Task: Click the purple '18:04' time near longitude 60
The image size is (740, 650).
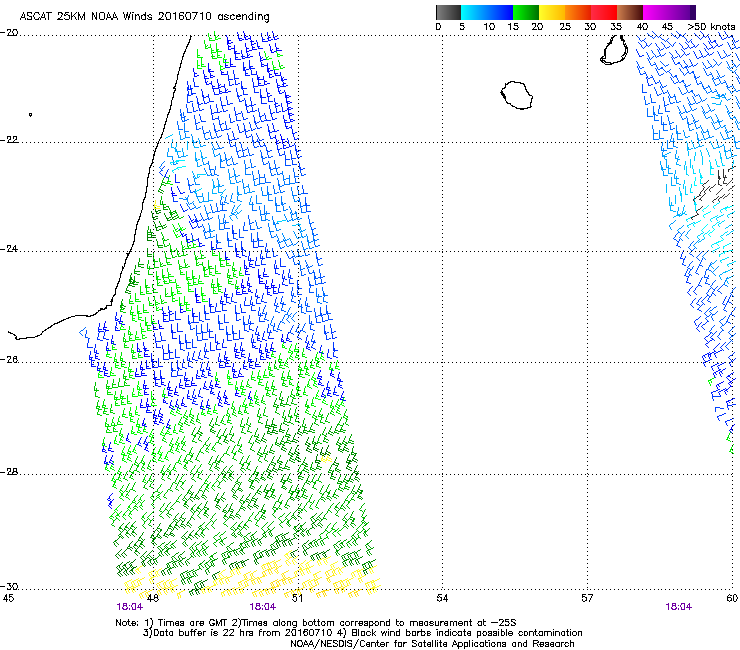Action: tap(679, 607)
